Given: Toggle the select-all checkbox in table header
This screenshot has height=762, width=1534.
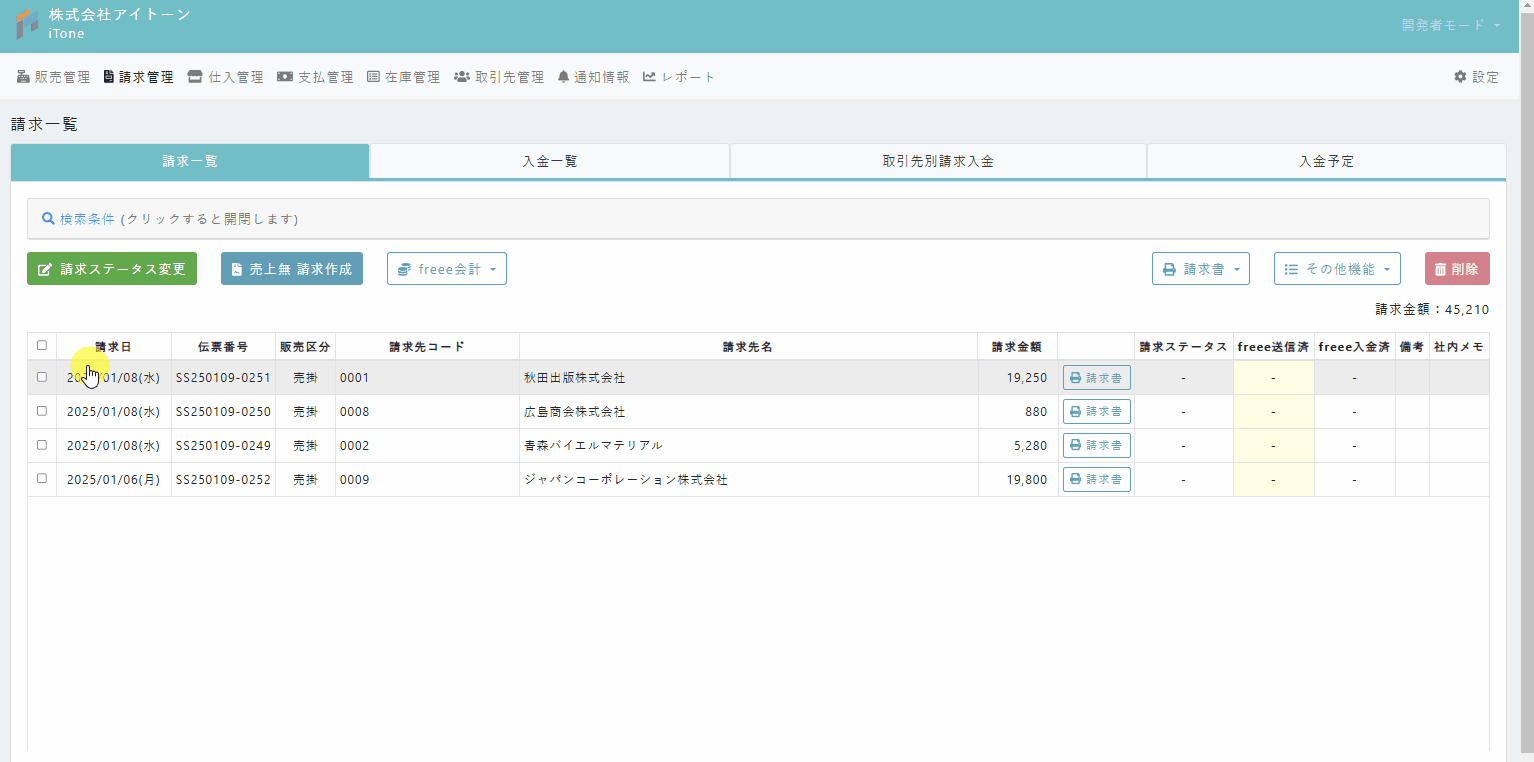Looking at the screenshot, I should [x=42, y=345].
